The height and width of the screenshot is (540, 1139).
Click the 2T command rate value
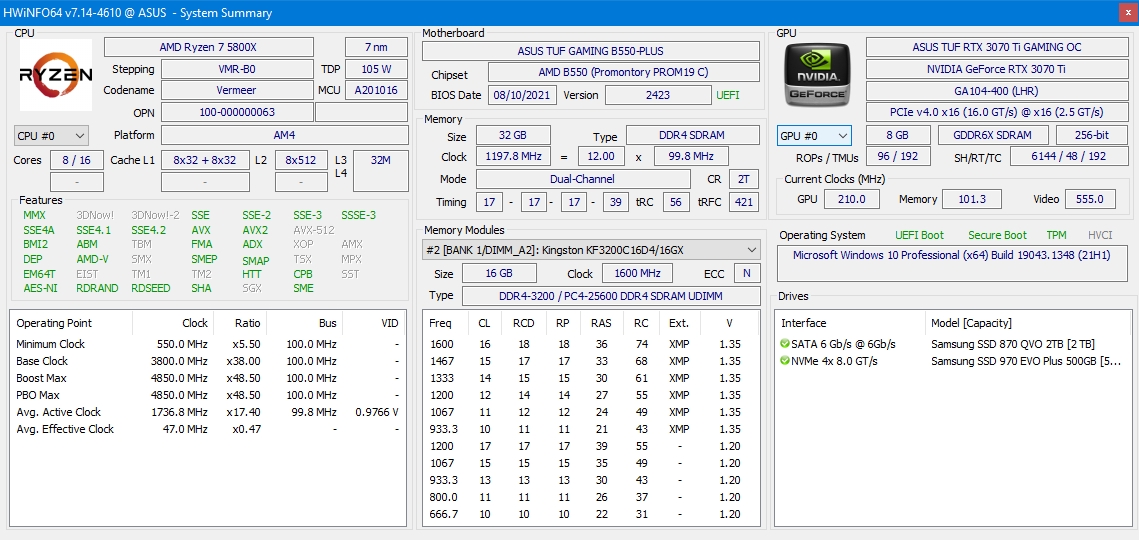tap(744, 179)
